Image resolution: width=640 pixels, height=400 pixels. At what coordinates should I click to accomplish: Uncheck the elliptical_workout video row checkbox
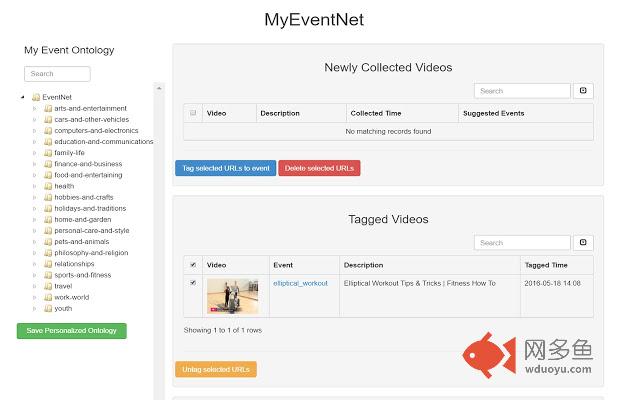click(x=193, y=282)
